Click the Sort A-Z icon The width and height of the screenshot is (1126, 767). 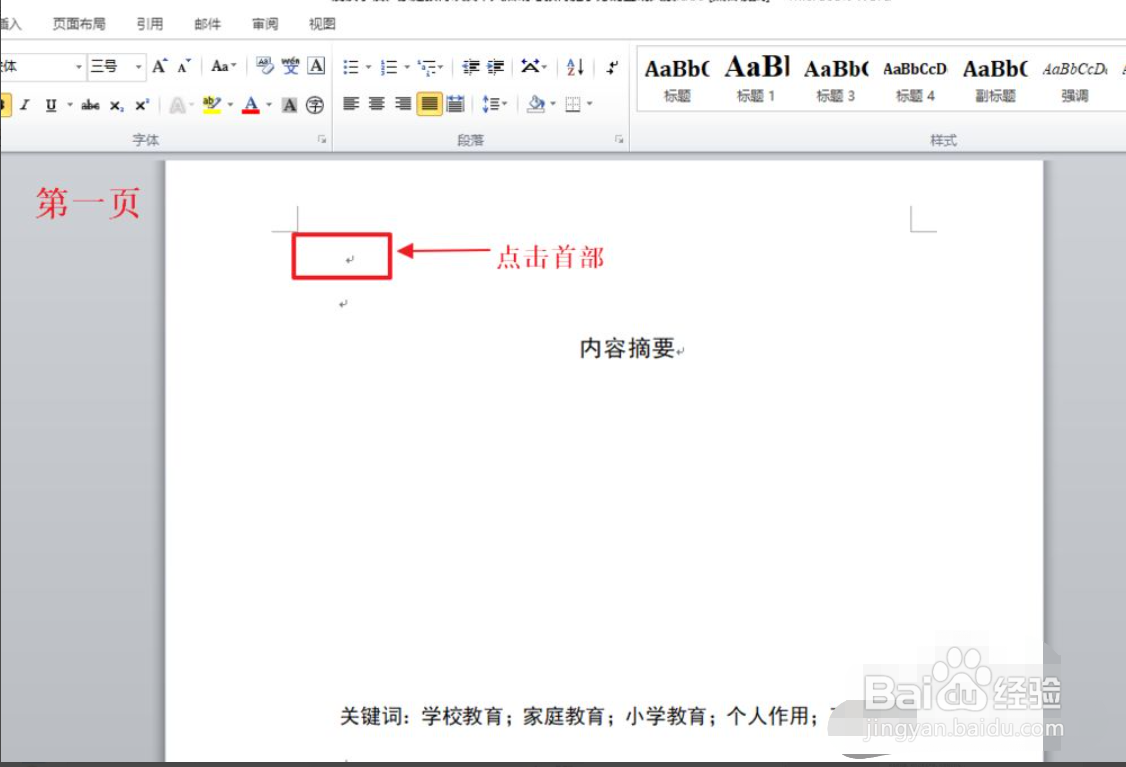575,67
